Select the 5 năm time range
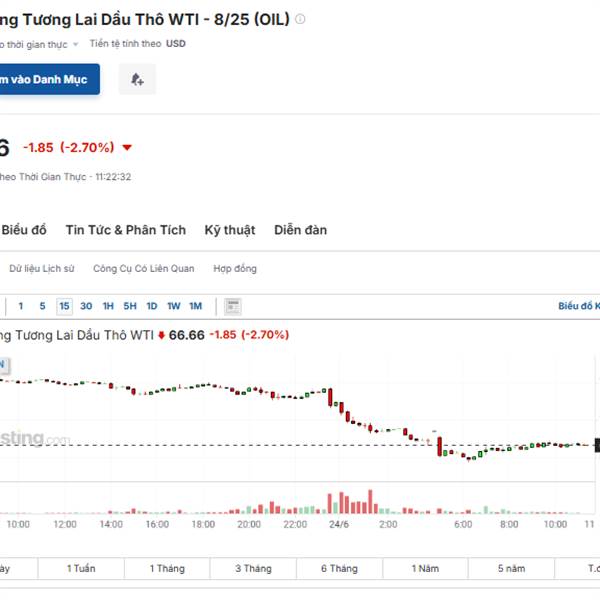Screen dimensions: 600x600 pos(512,569)
